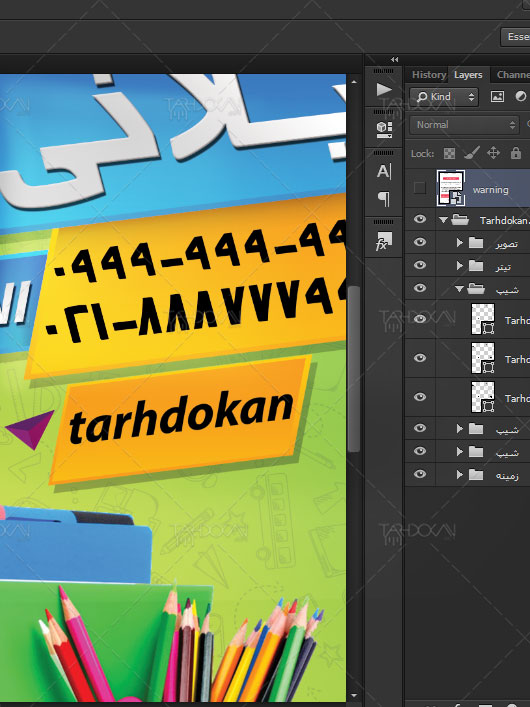Click the زمینه folder icon

[476, 475]
